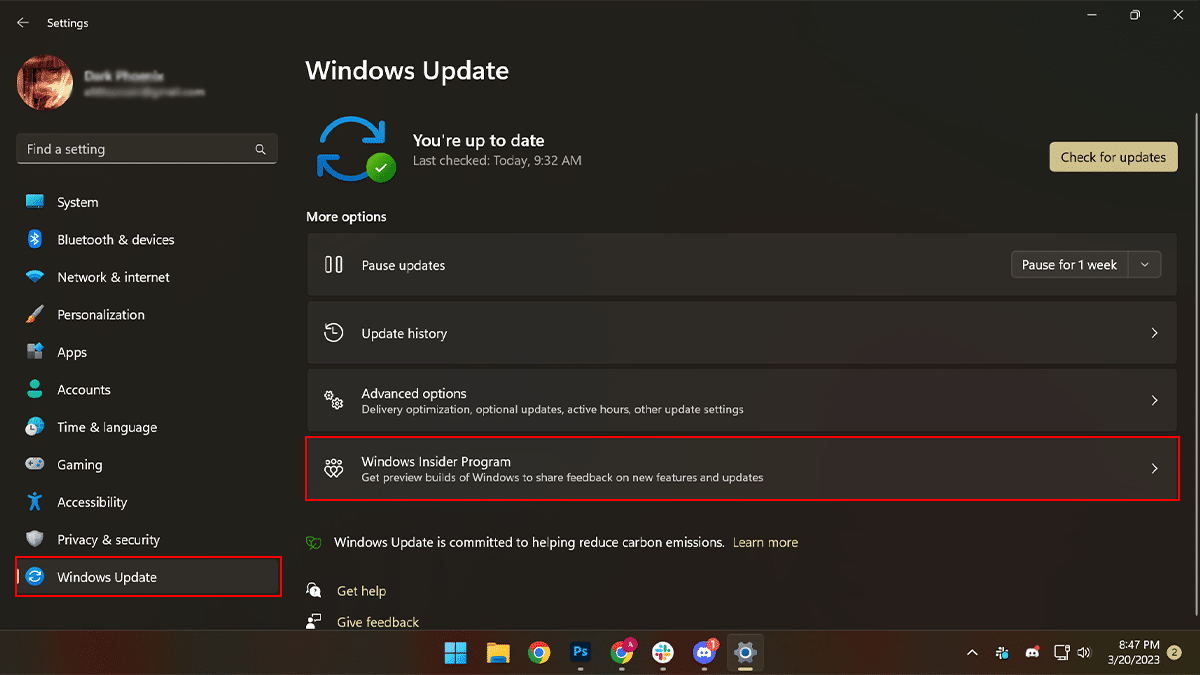Click the Find a setting search box

click(x=135, y=149)
